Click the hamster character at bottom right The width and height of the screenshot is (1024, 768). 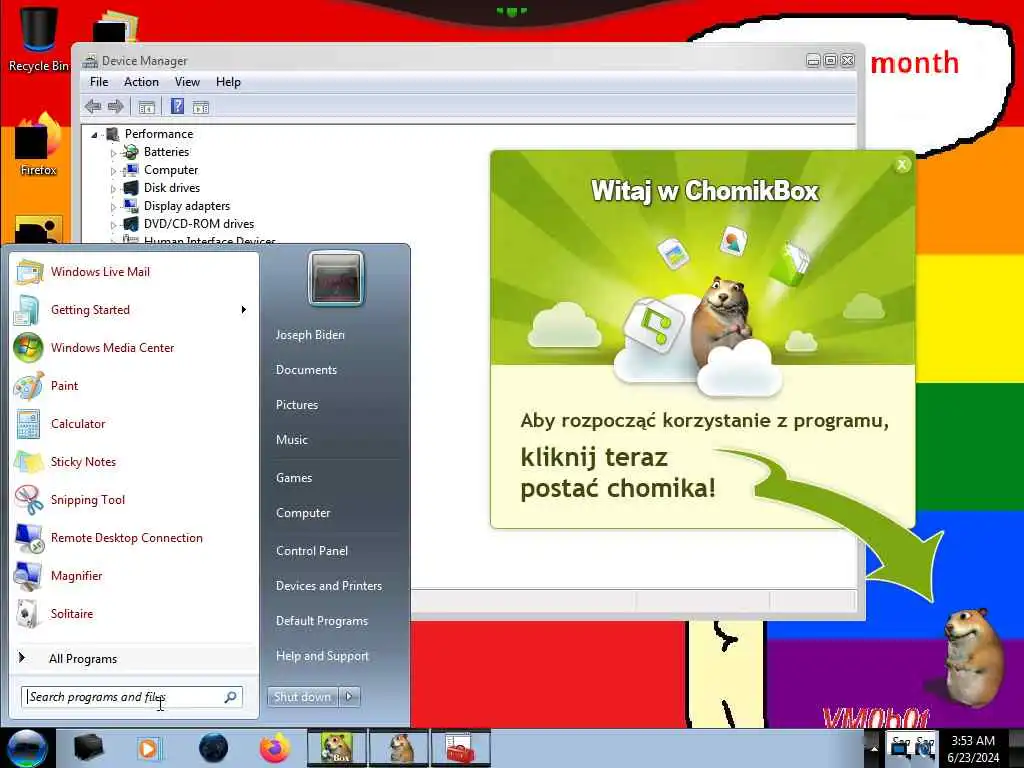pos(972,658)
